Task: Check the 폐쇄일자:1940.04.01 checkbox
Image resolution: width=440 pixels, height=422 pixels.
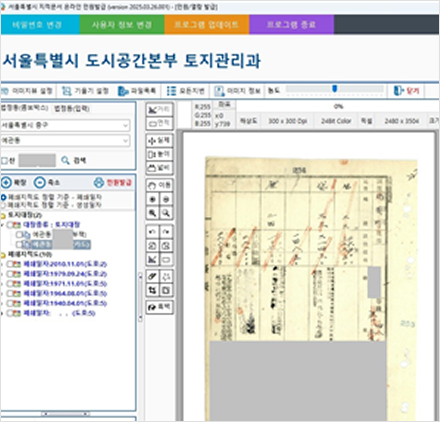Action: click(10, 303)
